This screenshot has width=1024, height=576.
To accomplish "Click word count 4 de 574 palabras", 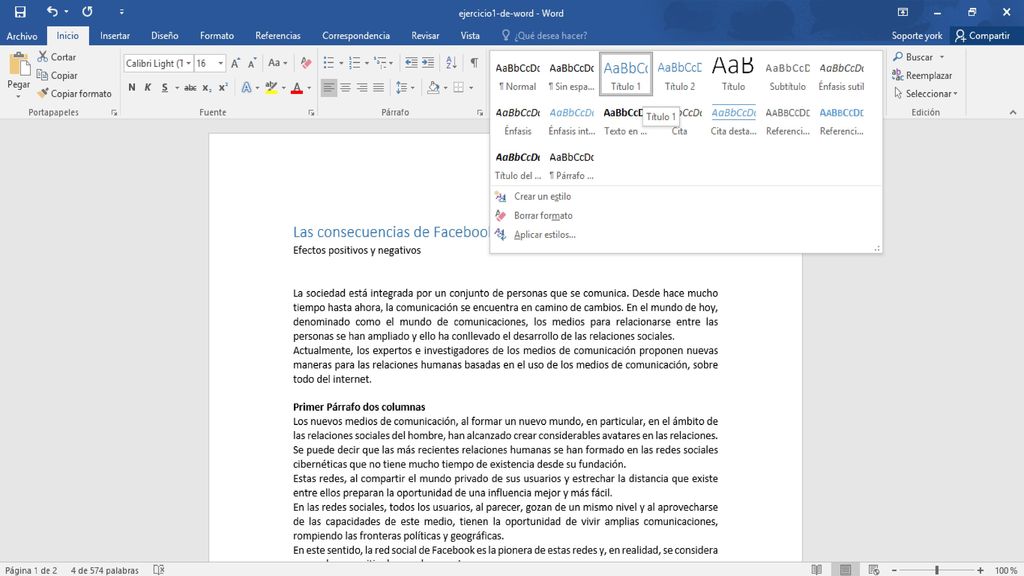I will click(104, 570).
